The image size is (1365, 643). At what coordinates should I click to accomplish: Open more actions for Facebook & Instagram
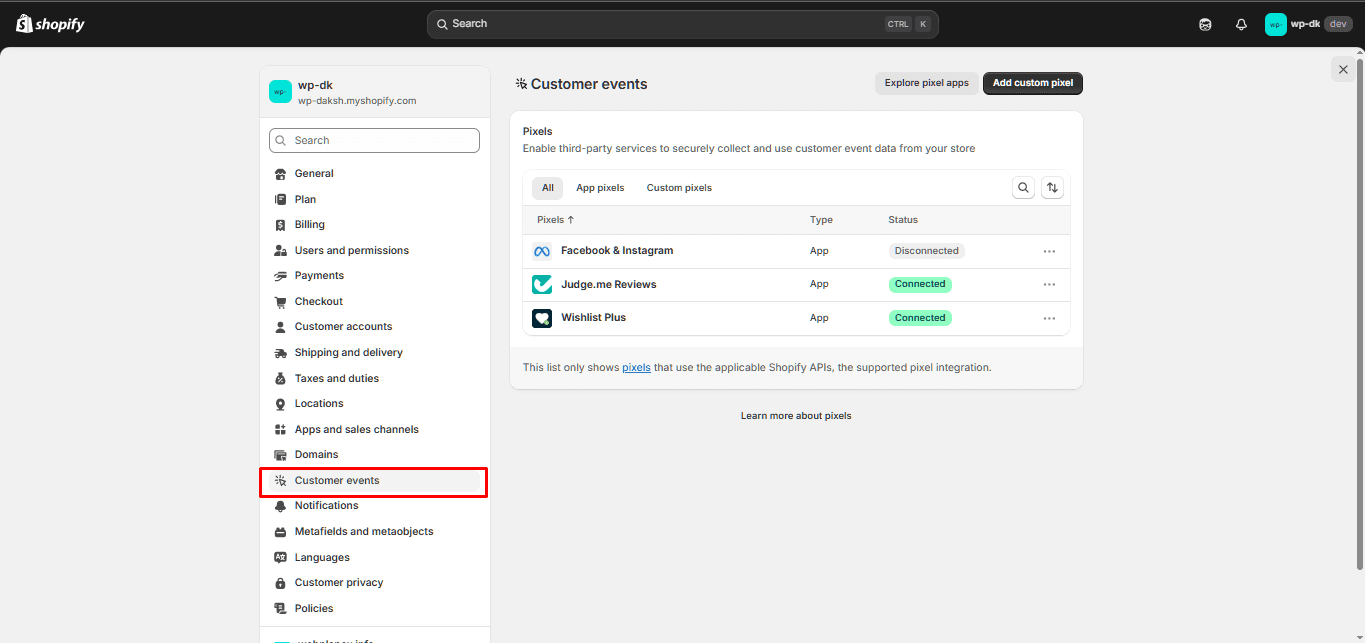1049,251
